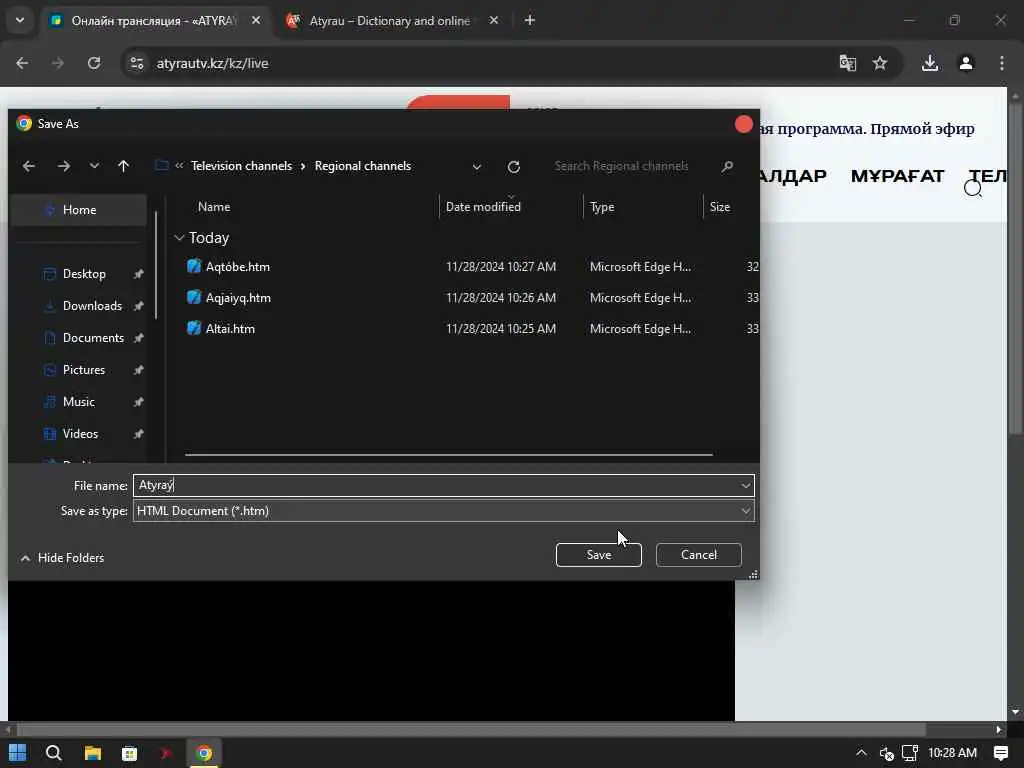The height and width of the screenshot is (768, 1024).
Task: Click the Save button
Action: pyautogui.click(x=598, y=554)
